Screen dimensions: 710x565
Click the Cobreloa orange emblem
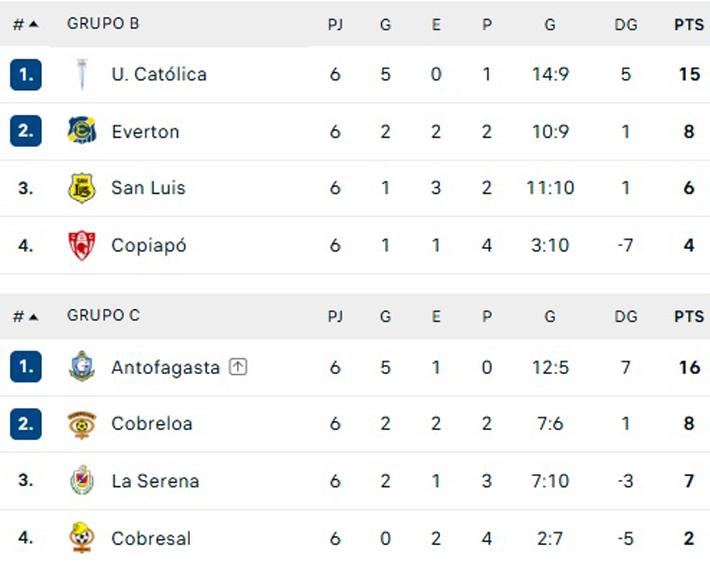click(x=82, y=424)
